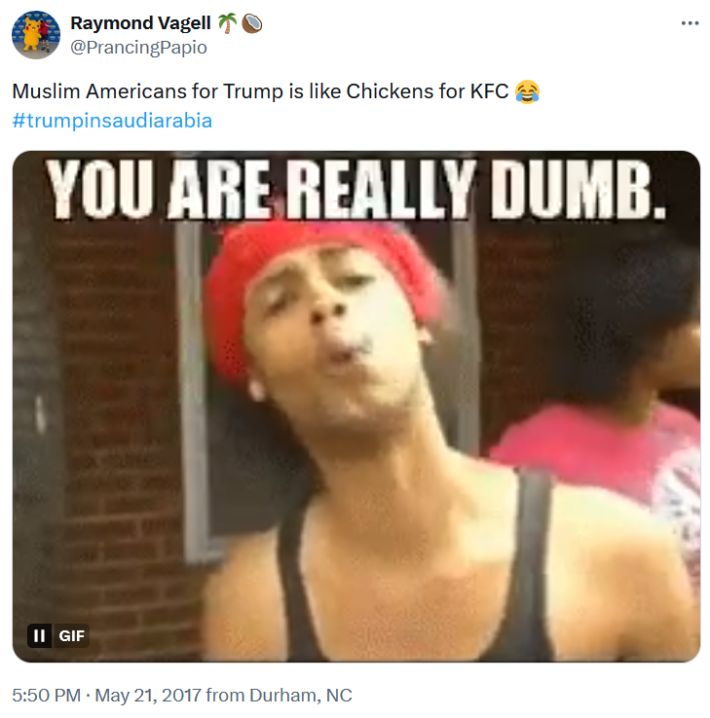Click the brick wall in the GIF
Viewport: 710px width, 718px height.
pyautogui.click(x=110, y=400)
